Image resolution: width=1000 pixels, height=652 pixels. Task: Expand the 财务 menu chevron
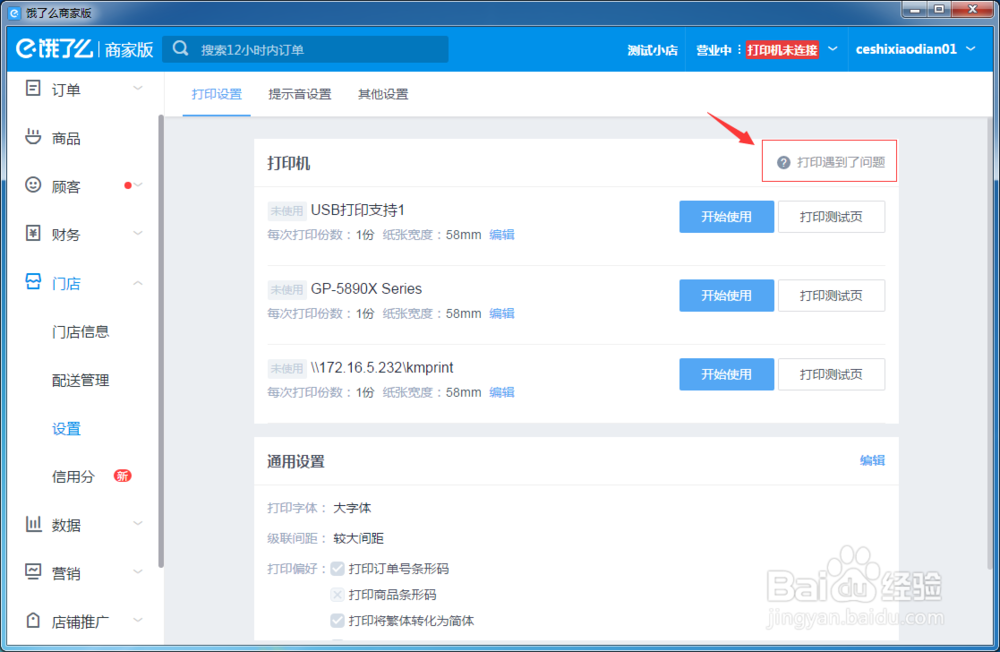[x=138, y=233]
